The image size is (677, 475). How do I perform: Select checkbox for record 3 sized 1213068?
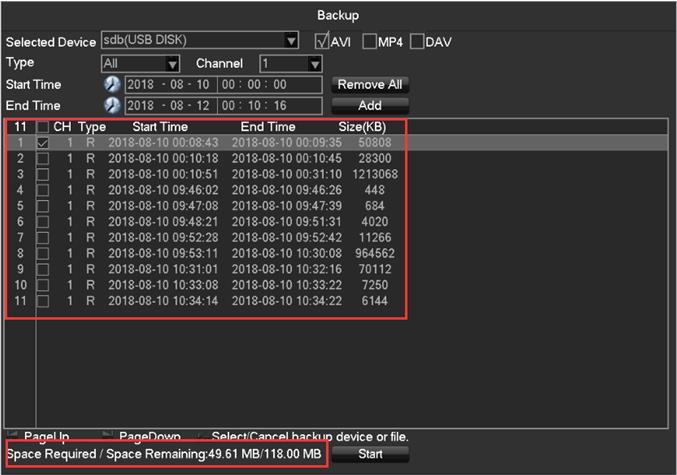coord(42,174)
